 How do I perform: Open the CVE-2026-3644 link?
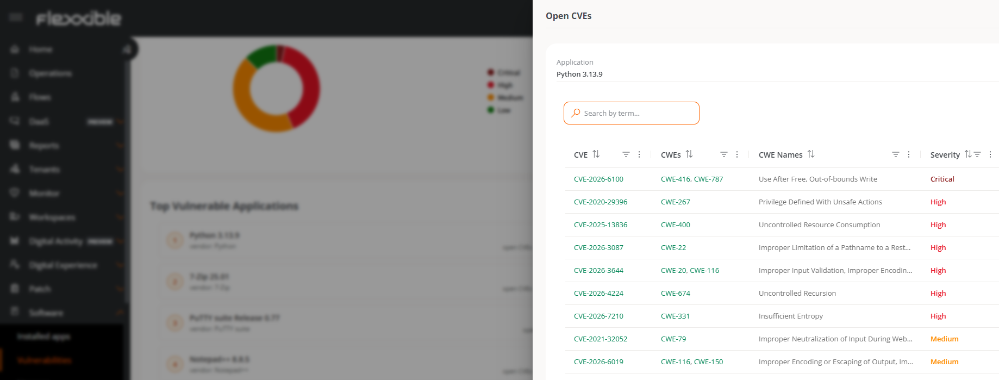[x=598, y=270]
